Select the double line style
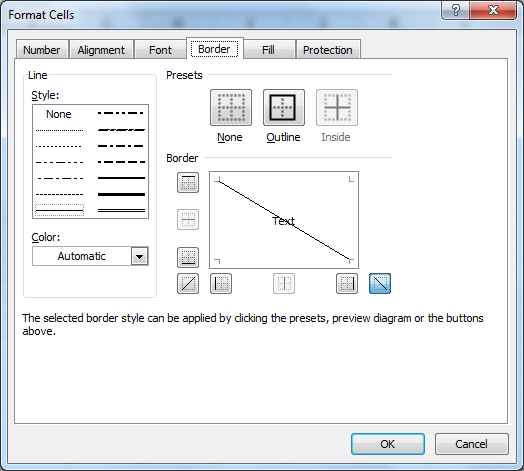This screenshot has height=471, width=524. coord(121,210)
